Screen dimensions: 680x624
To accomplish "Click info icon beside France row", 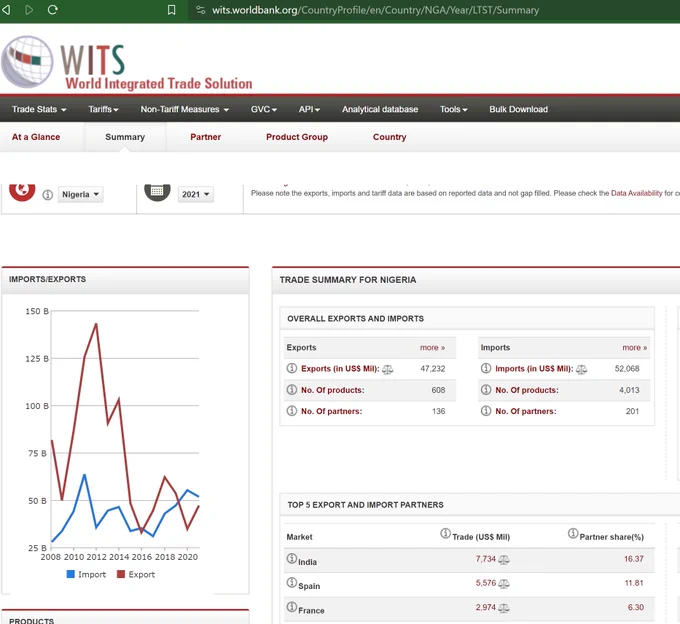I will [292, 607].
